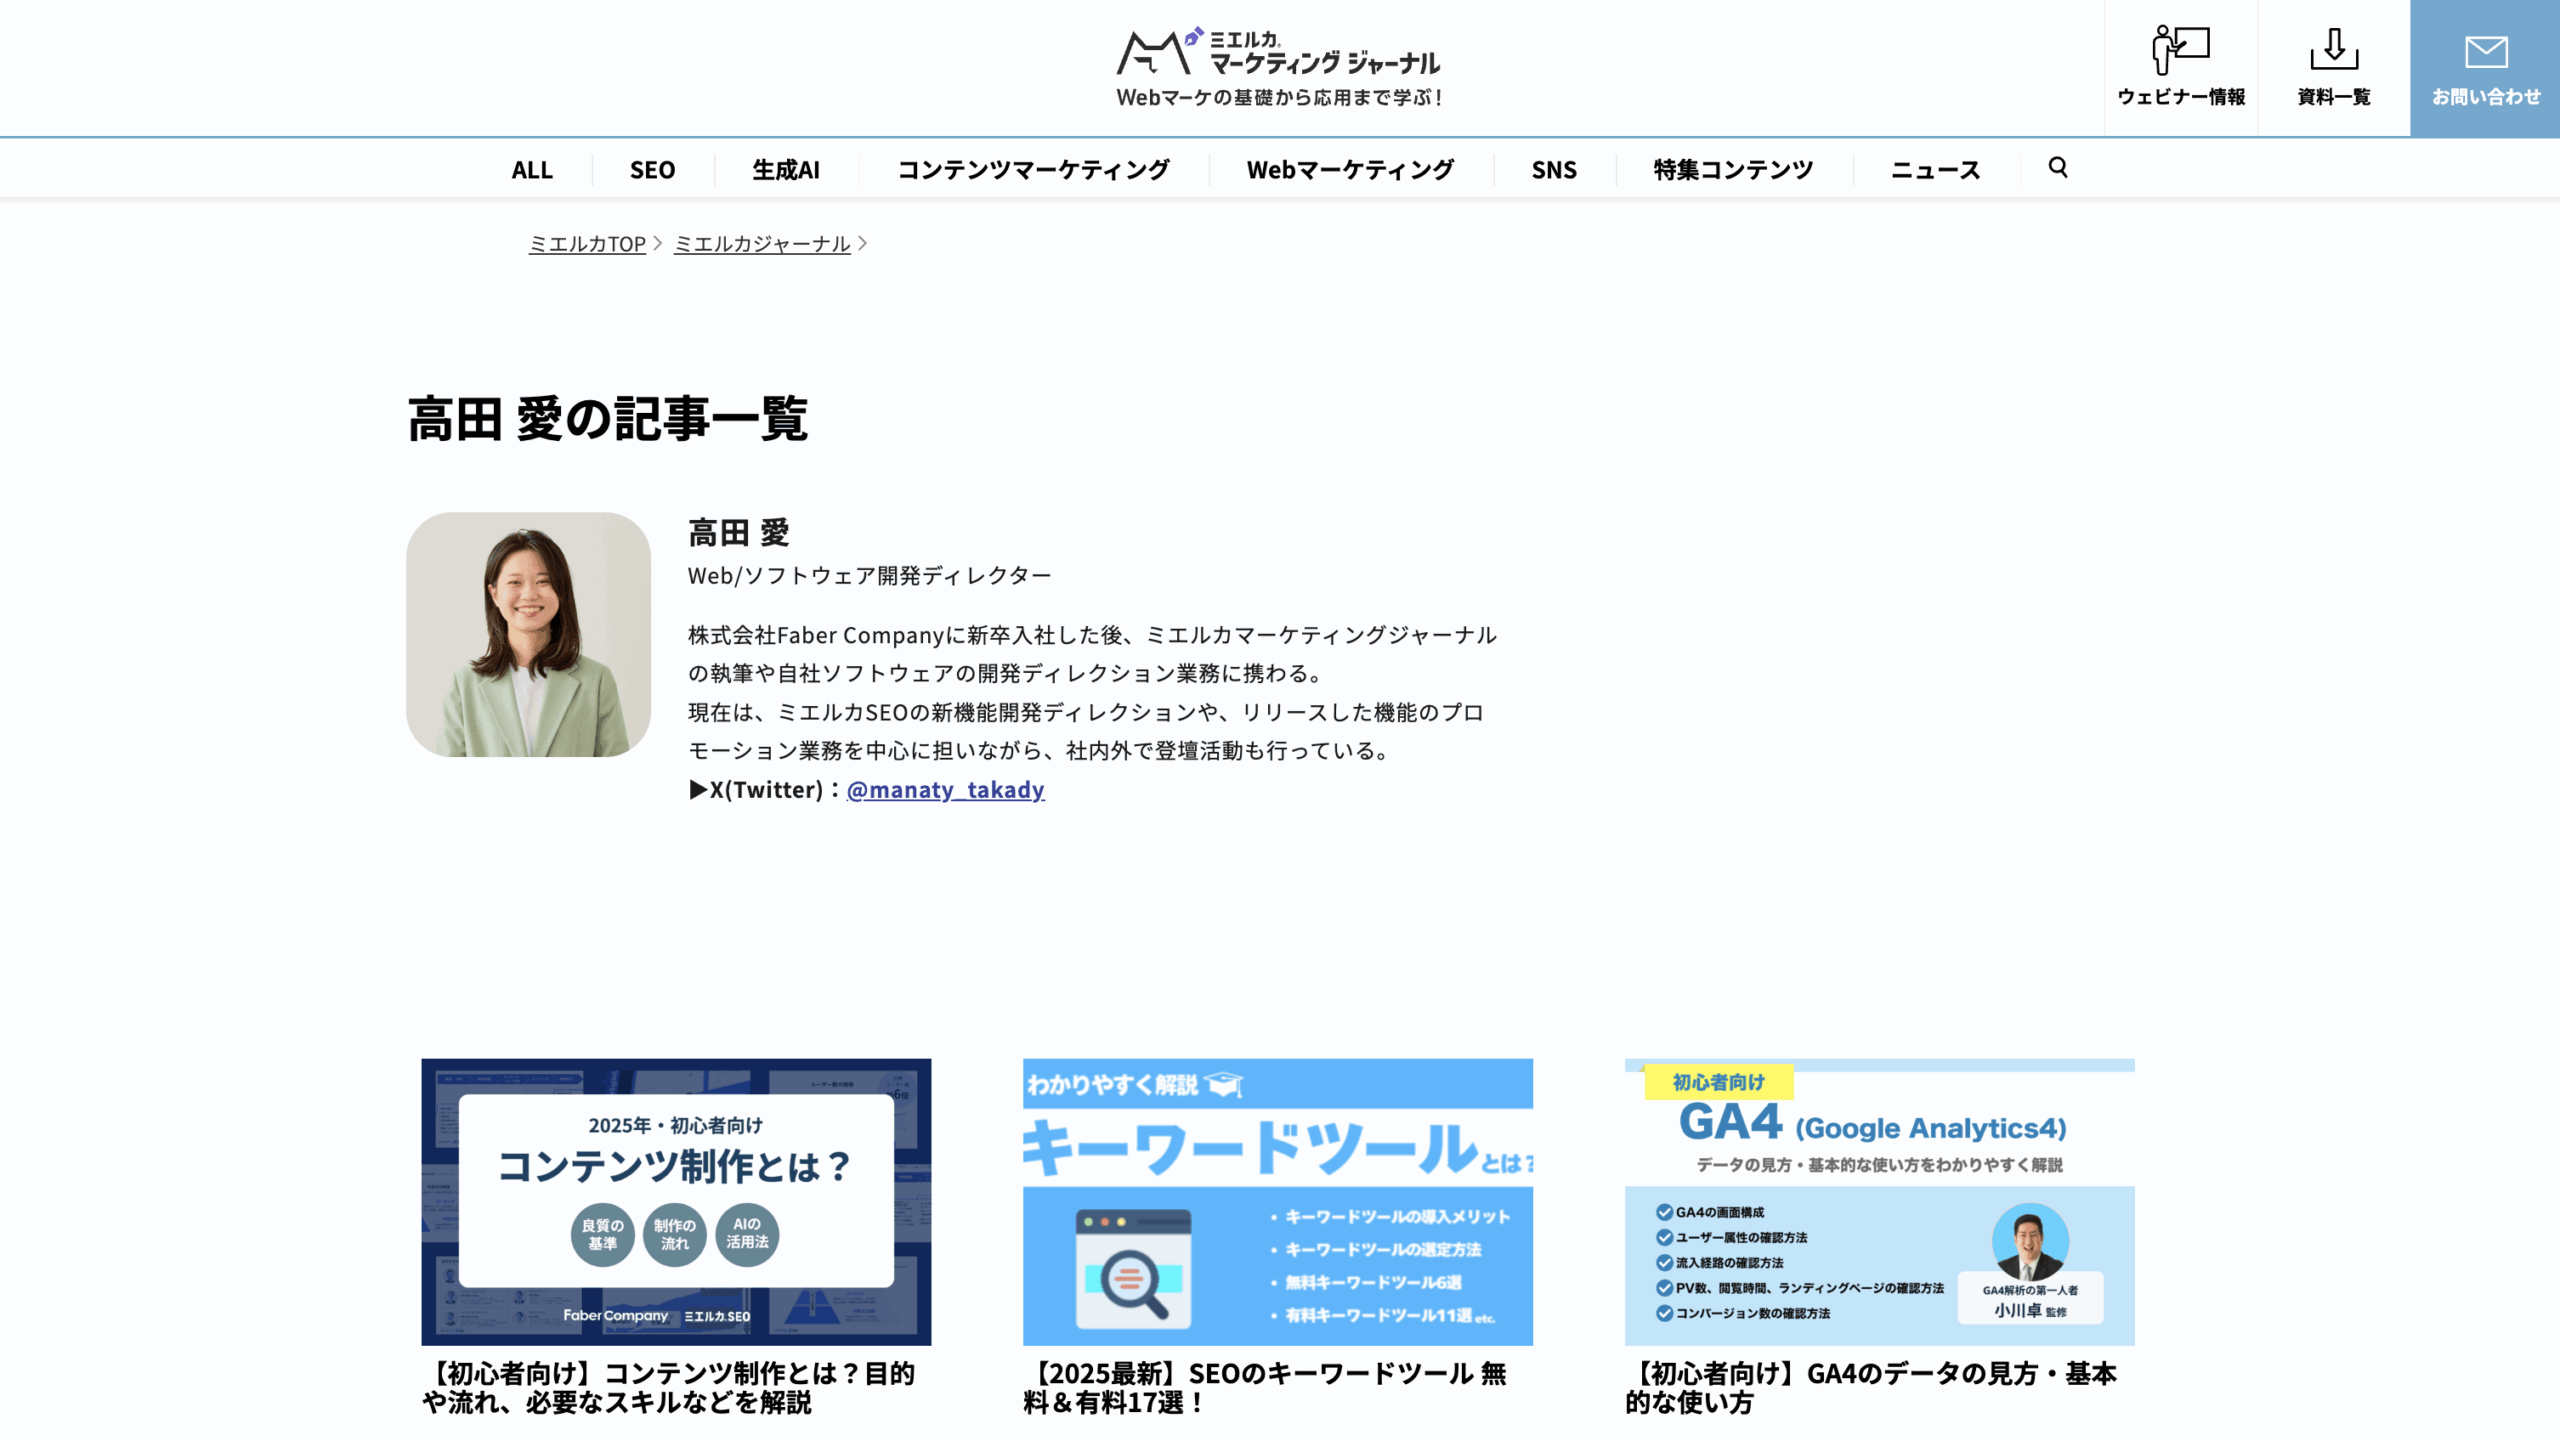2560x1441 pixels.
Task: Open the ニュース menu item
Action: (1935, 170)
